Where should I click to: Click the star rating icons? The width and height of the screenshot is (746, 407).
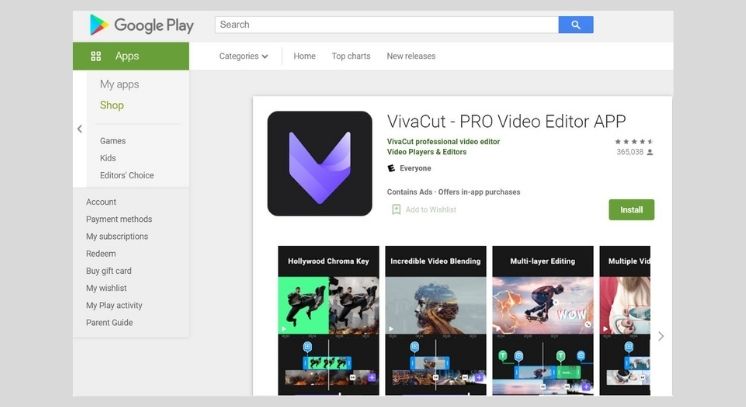pyautogui.click(x=634, y=141)
